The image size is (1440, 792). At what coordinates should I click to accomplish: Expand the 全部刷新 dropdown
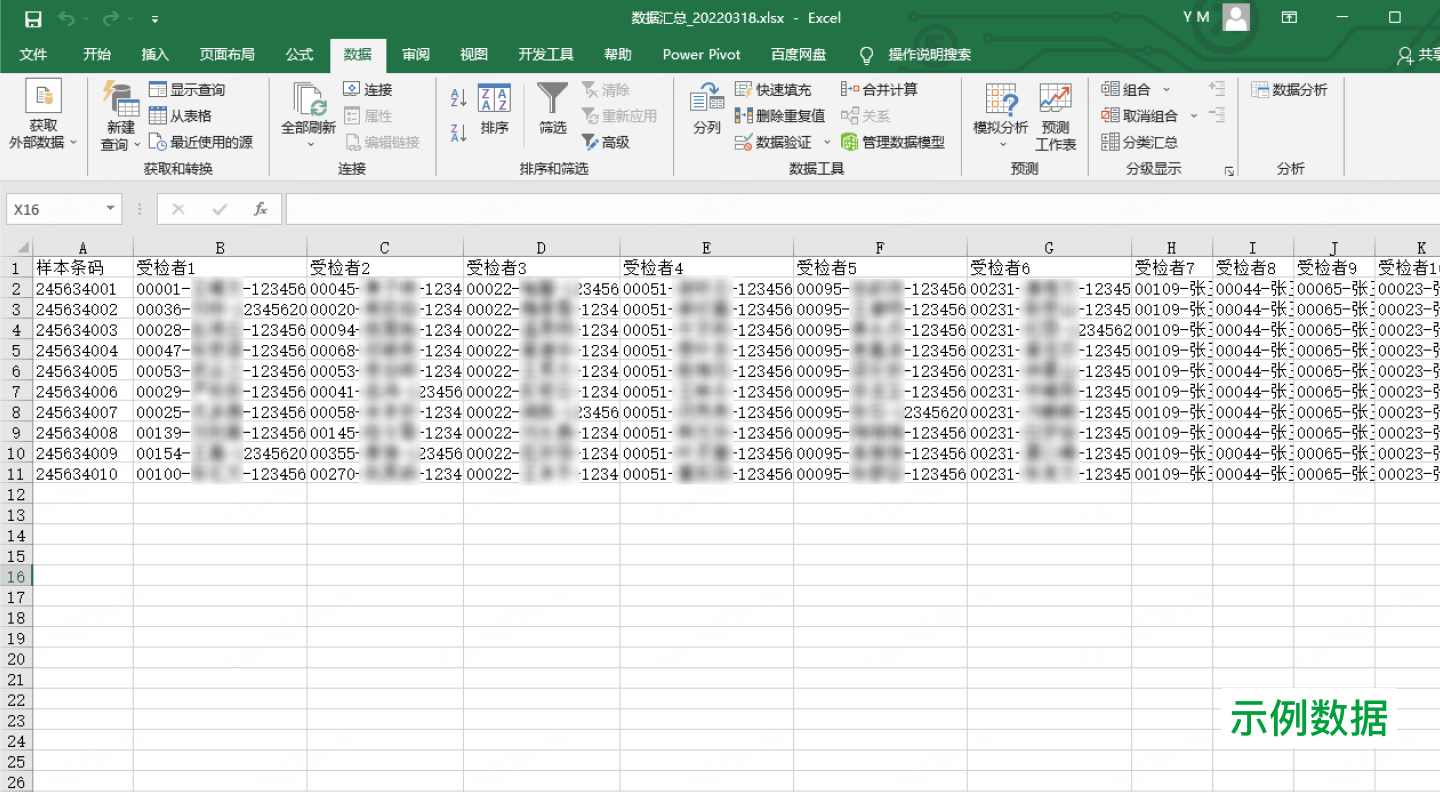pyautogui.click(x=309, y=145)
